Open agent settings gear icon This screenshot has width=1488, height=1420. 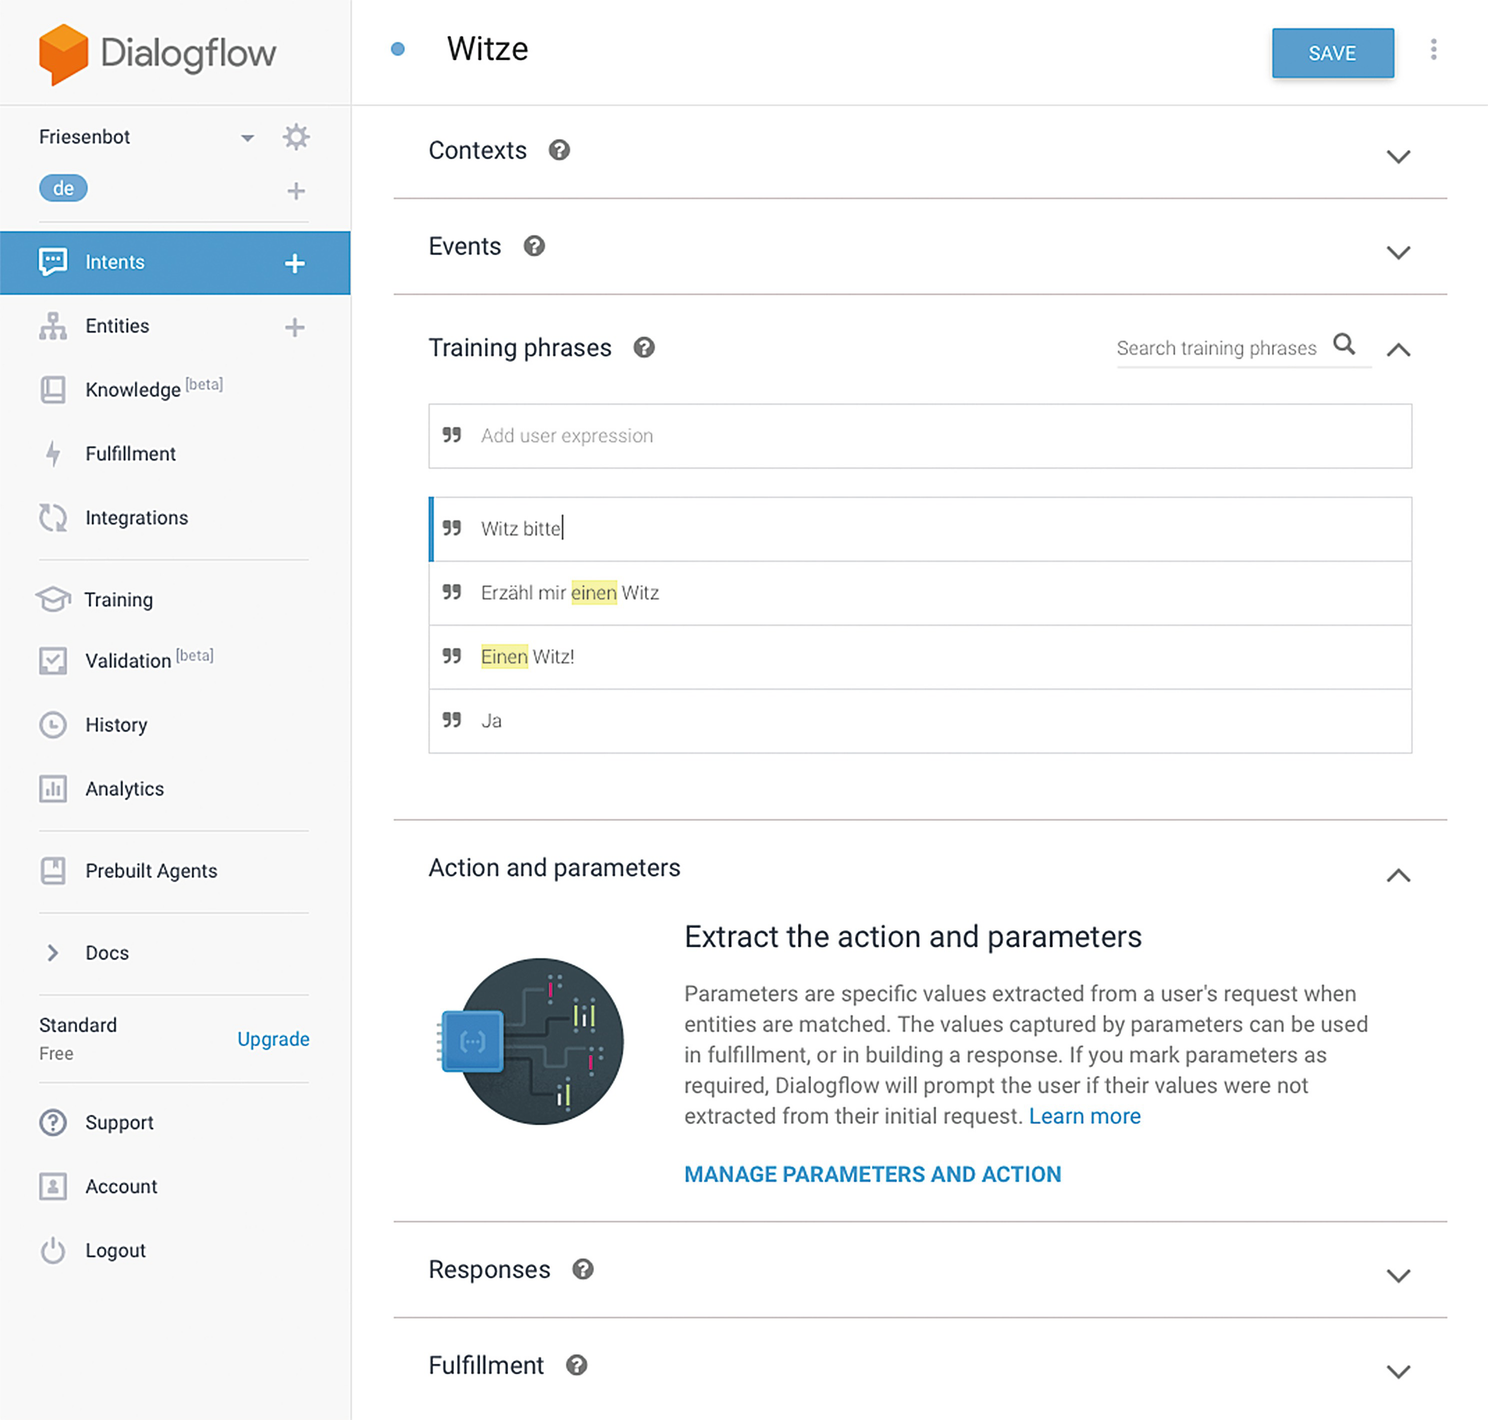(x=296, y=137)
